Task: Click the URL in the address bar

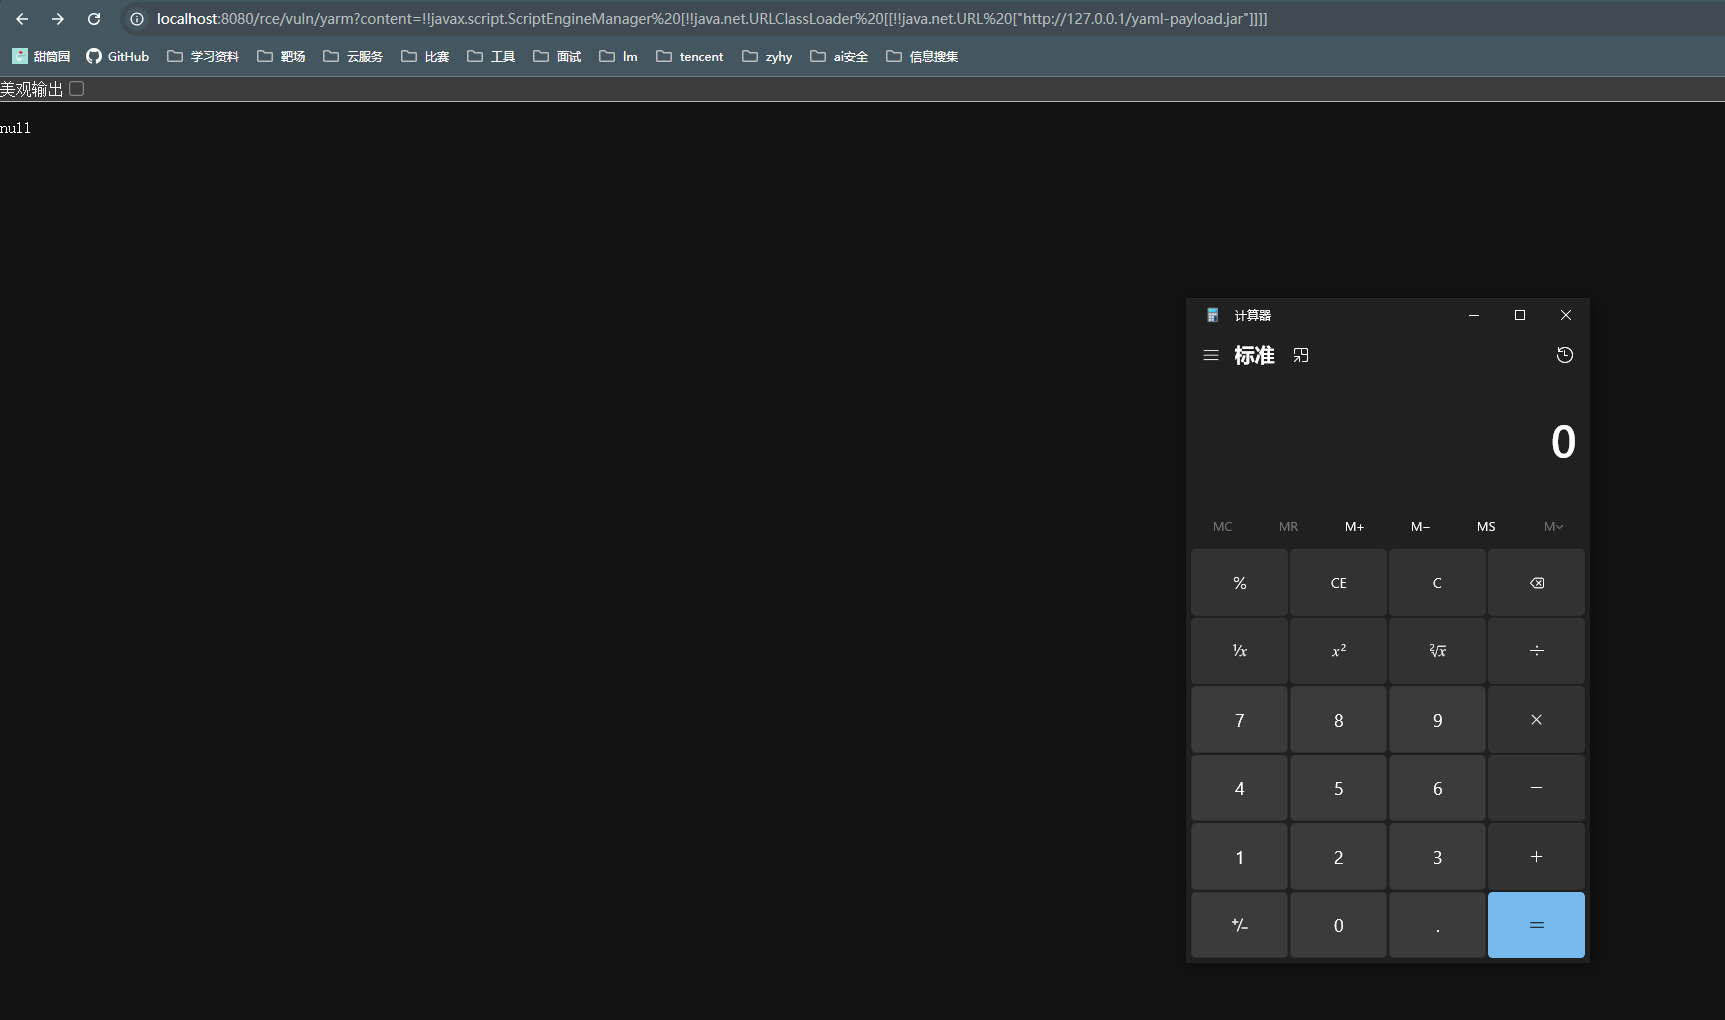Action: pyautogui.click(x=712, y=19)
